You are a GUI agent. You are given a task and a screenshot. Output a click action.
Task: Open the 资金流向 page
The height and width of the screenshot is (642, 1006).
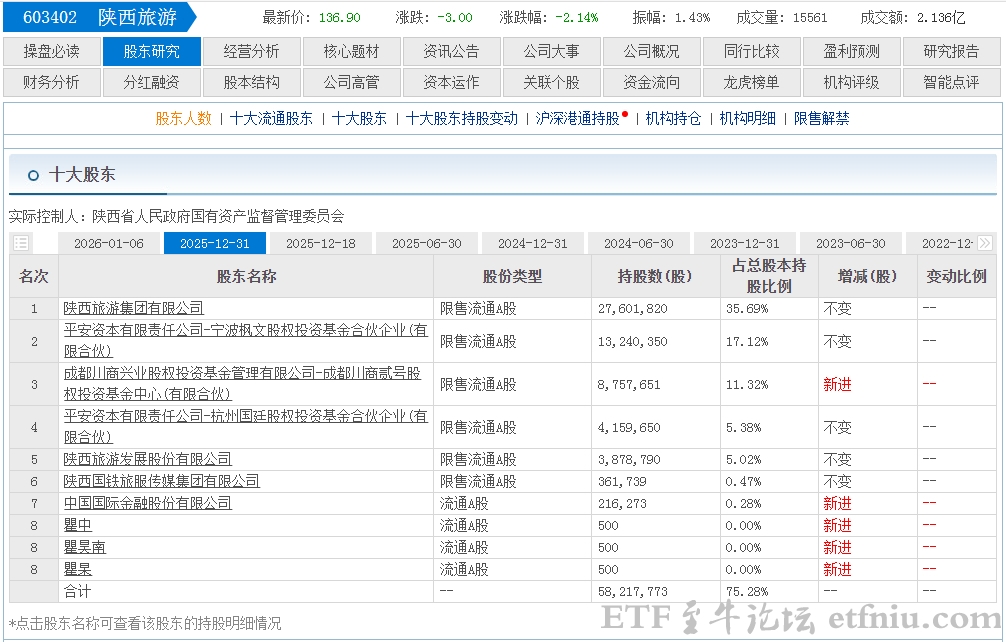(651, 83)
